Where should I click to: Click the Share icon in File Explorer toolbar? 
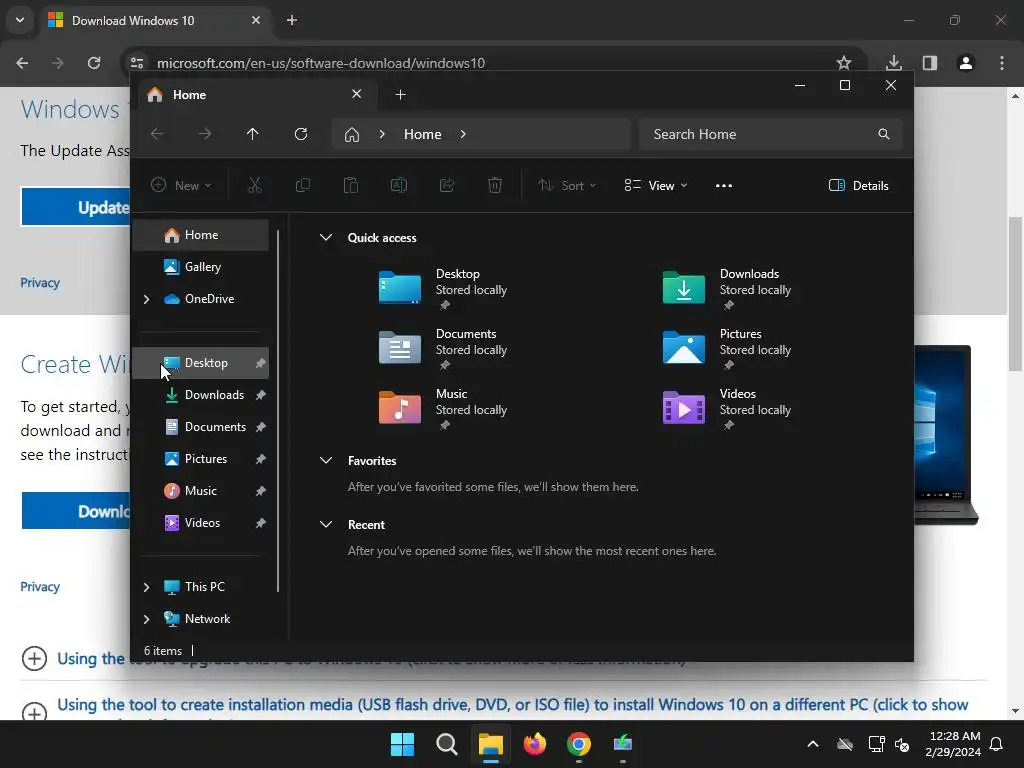447,185
